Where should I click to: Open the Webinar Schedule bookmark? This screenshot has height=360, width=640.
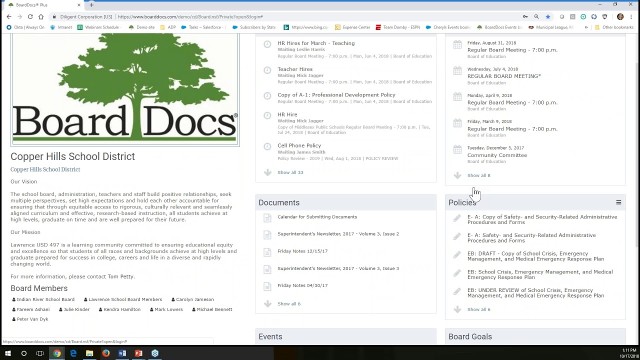(x=98, y=27)
